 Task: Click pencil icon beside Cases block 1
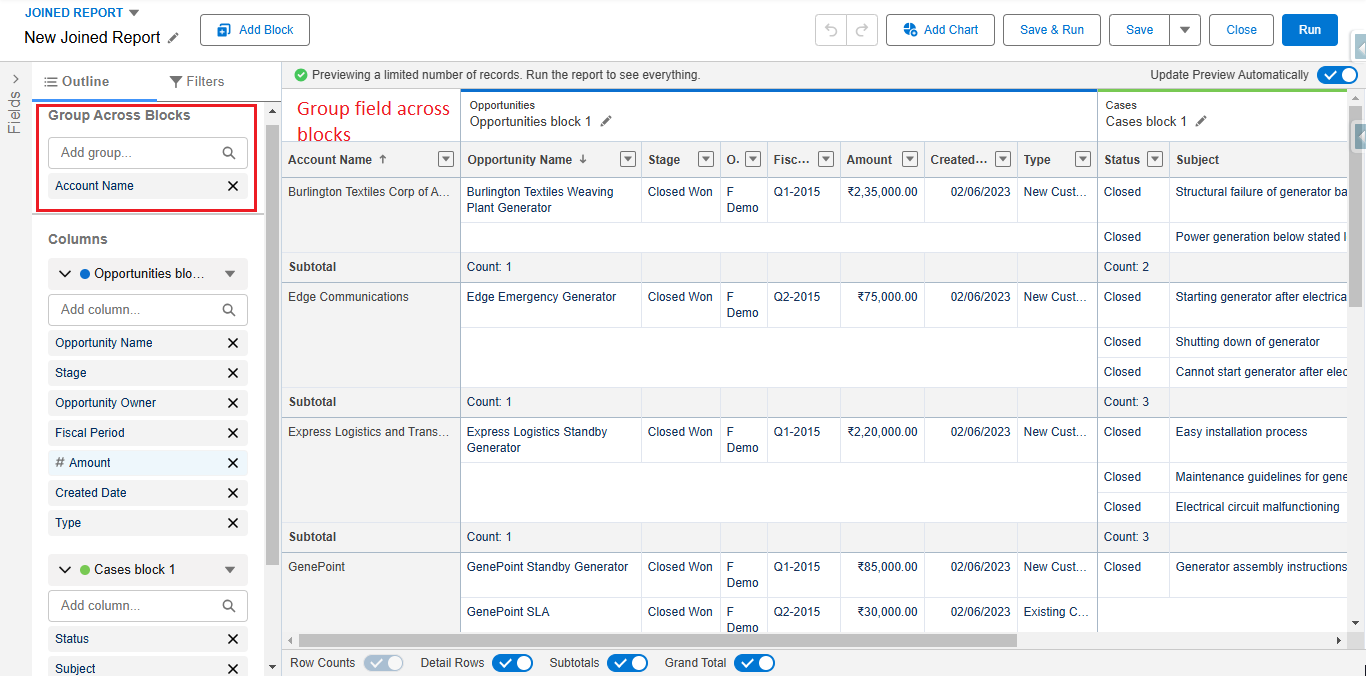(x=1201, y=122)
